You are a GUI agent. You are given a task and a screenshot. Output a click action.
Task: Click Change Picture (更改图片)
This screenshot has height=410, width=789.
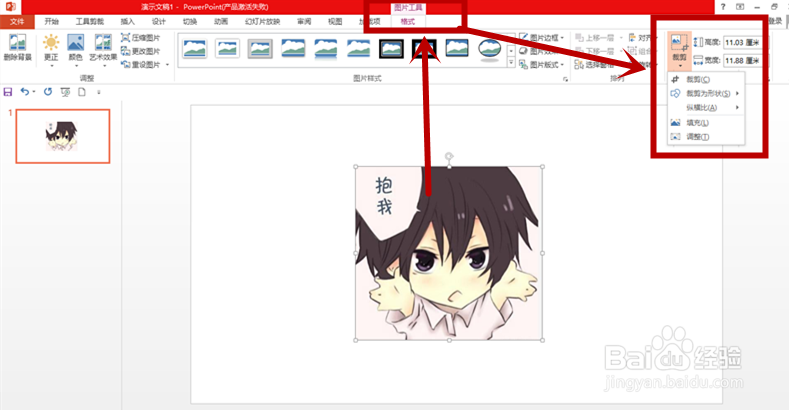(140, 51)
